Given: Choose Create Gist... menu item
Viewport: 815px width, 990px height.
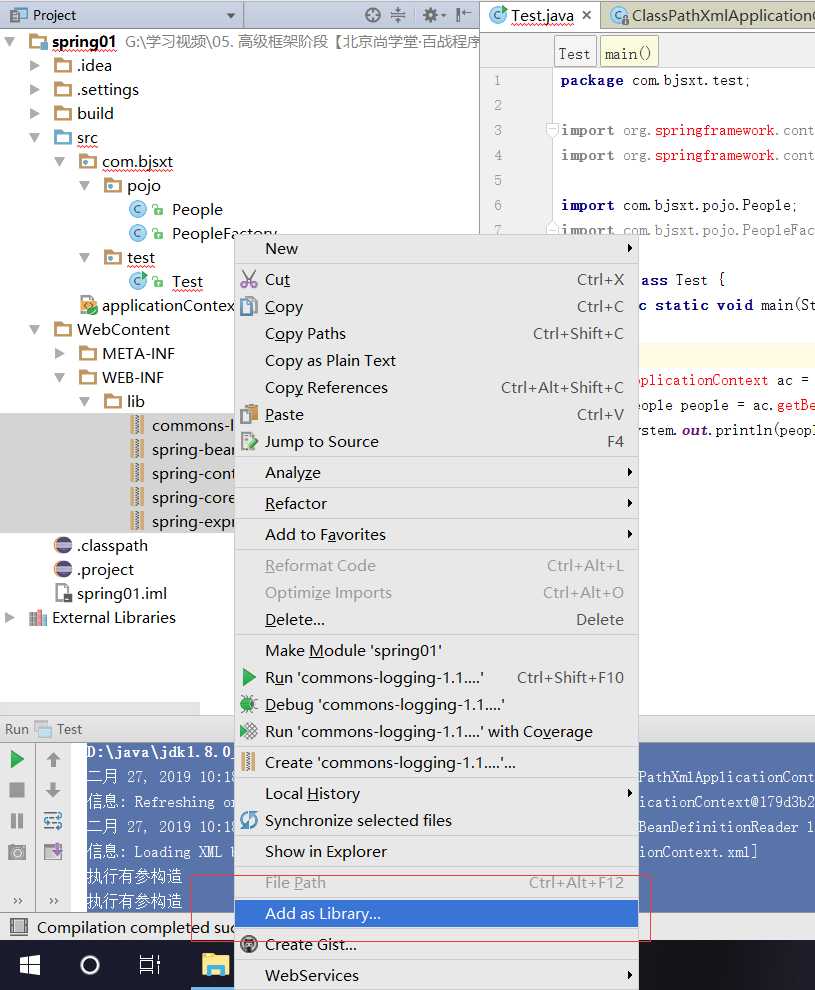Looking at the screenshot, I should point(436,945).
